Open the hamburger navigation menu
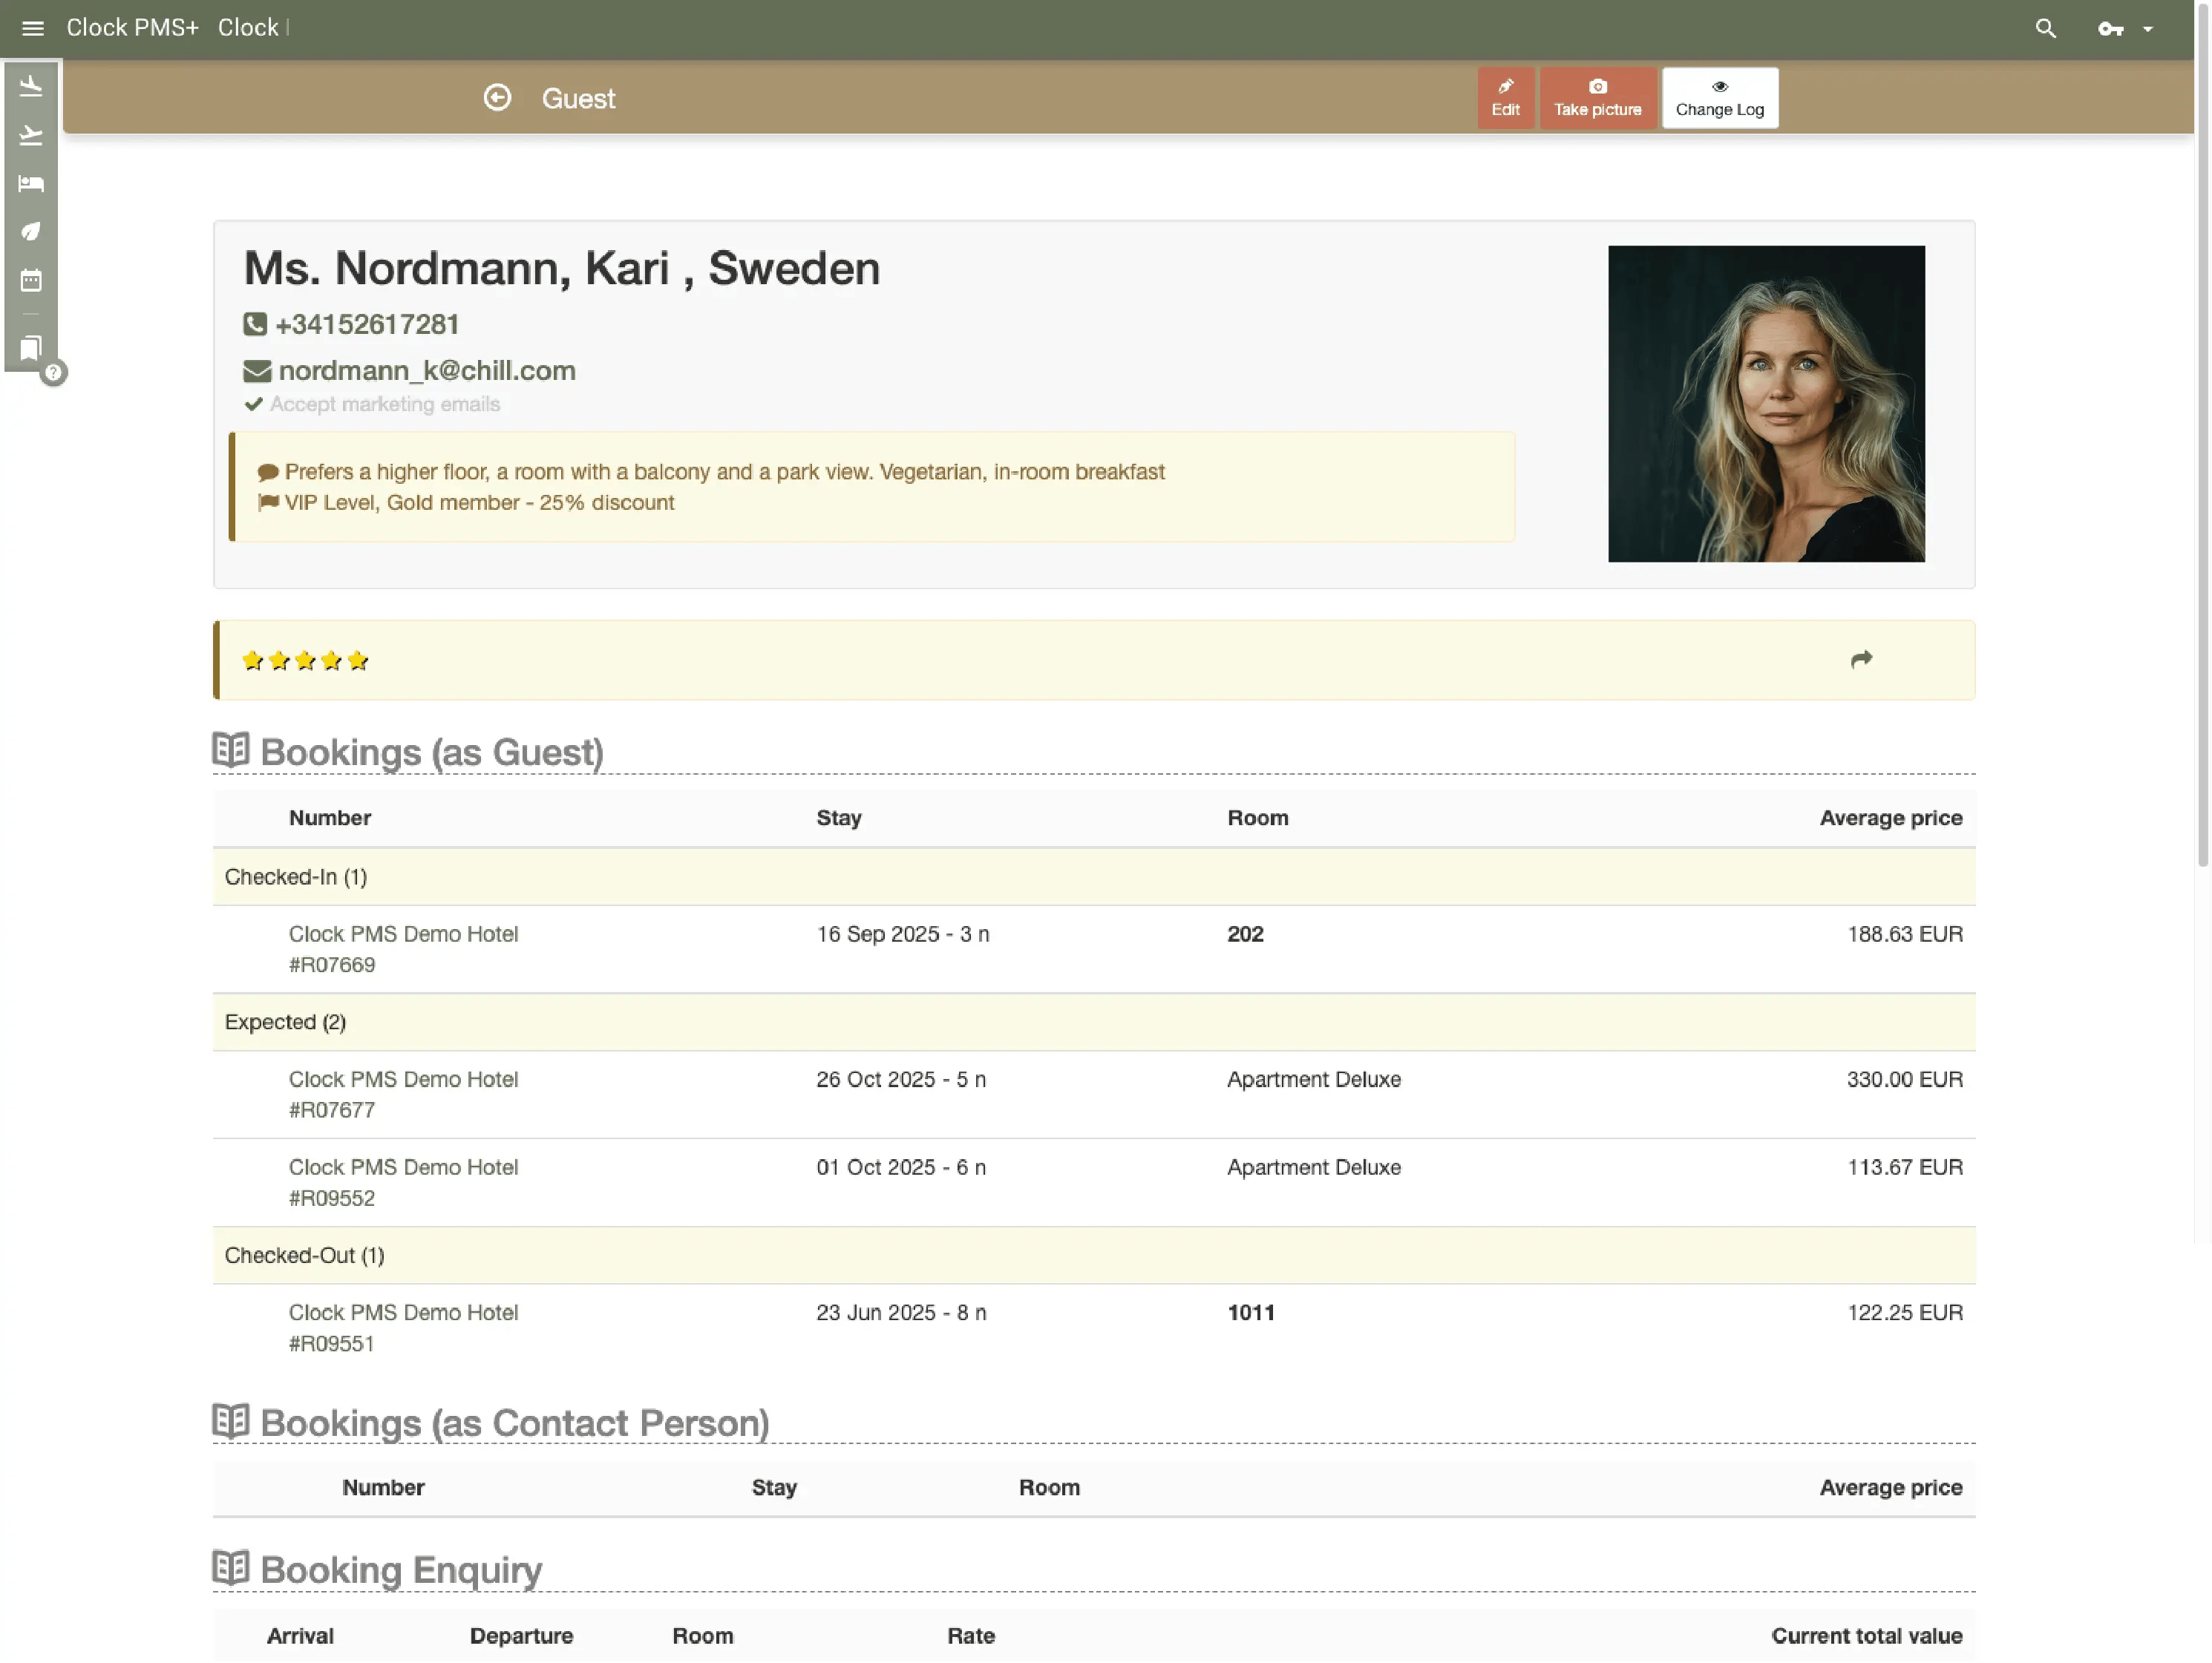 [x=33, y=27]
